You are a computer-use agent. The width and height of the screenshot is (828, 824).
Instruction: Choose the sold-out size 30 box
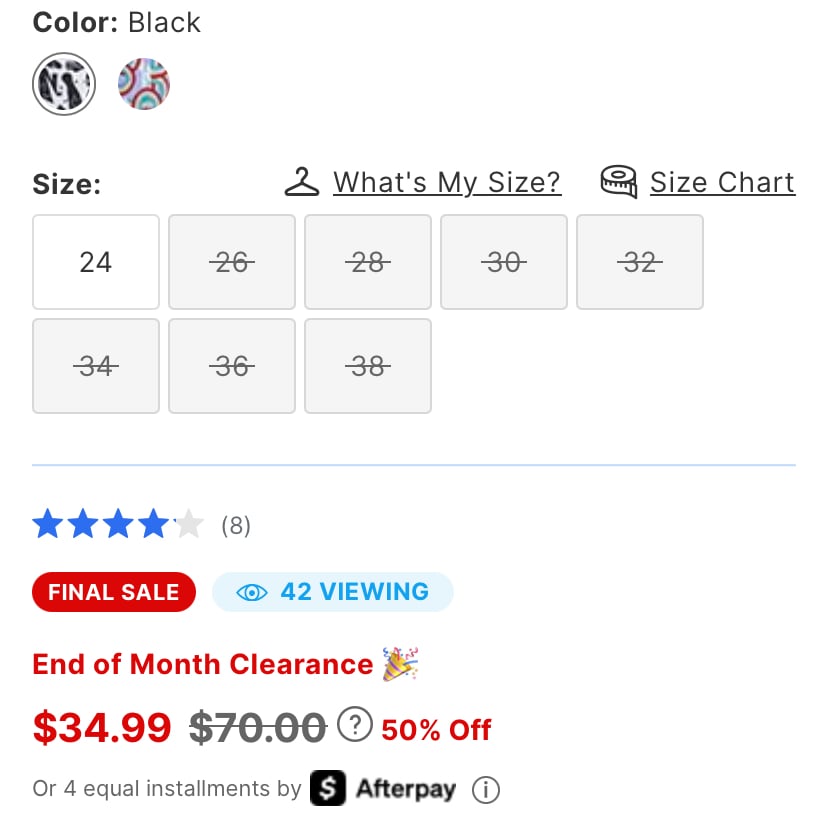[504, 262]
